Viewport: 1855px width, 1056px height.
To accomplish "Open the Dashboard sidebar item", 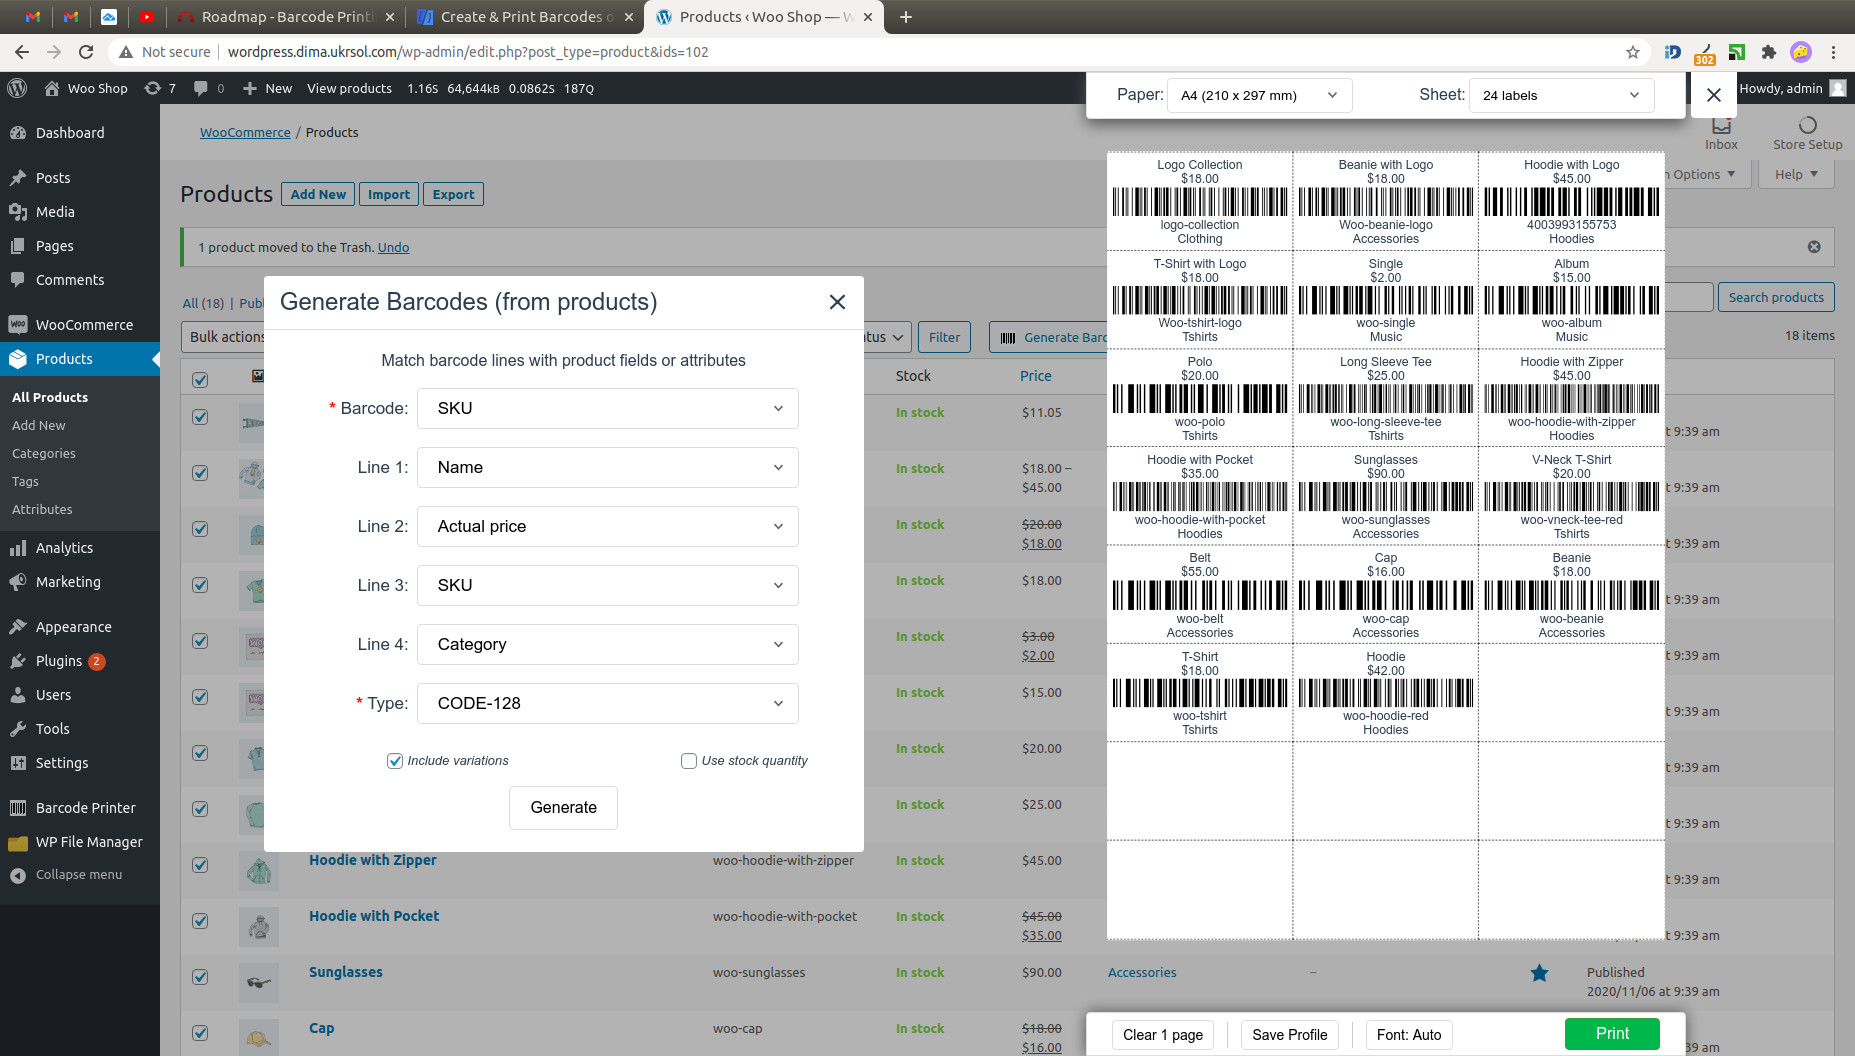I will tap(70, 133).
